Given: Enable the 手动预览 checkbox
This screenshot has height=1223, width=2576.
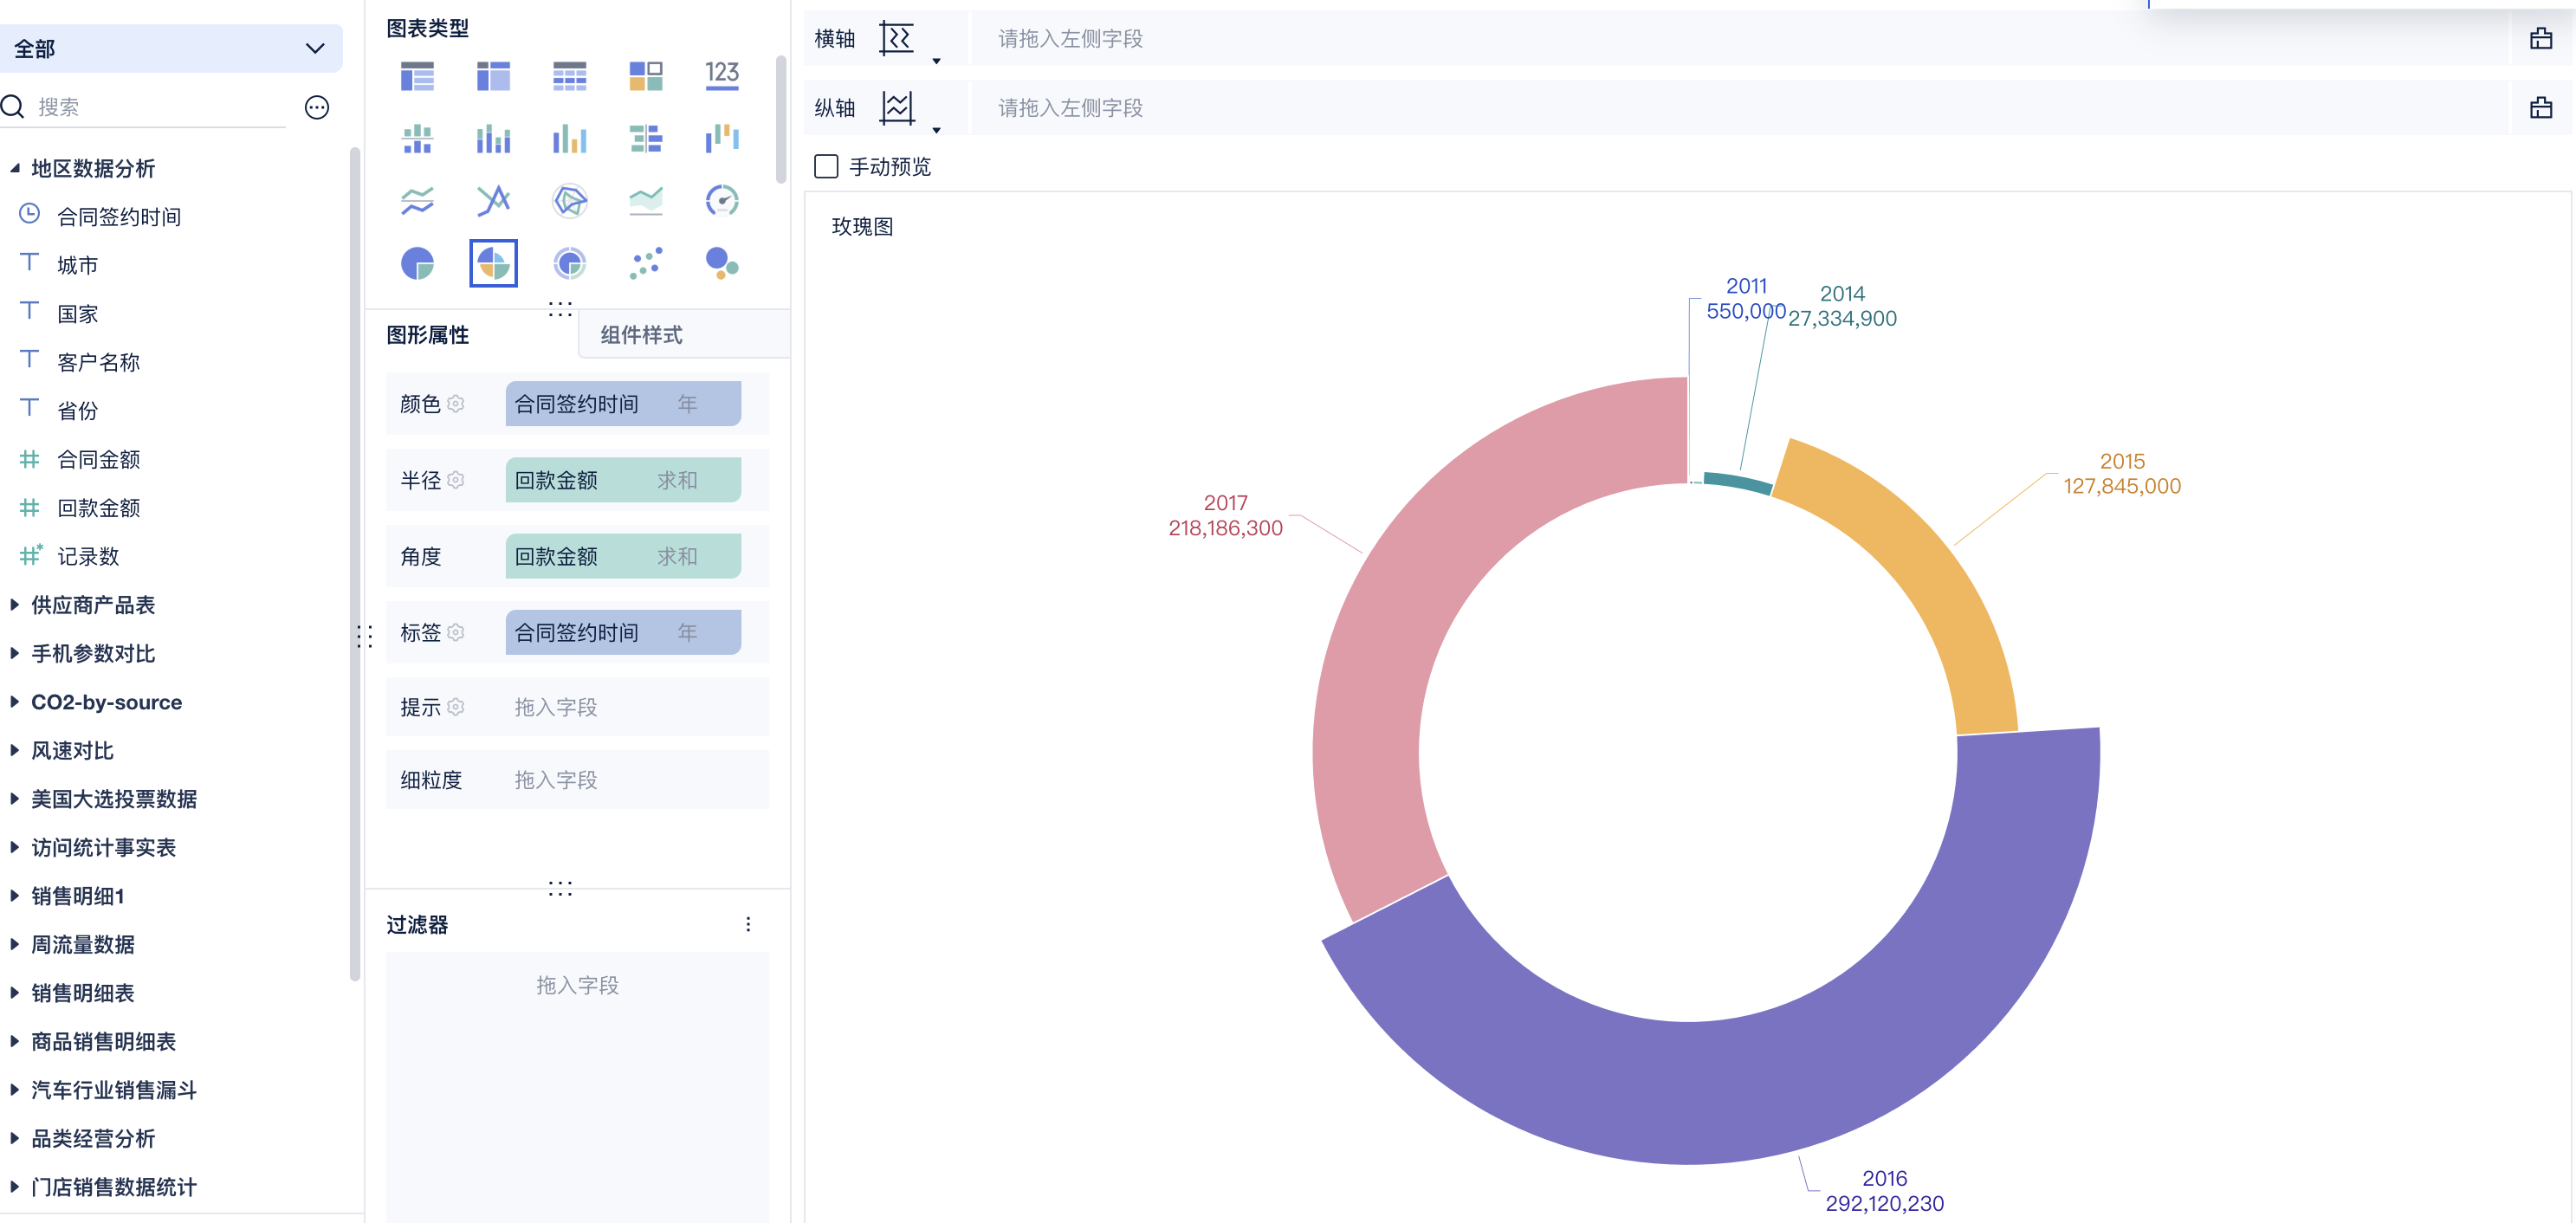Looking at the screenshot, I should 826,166.
